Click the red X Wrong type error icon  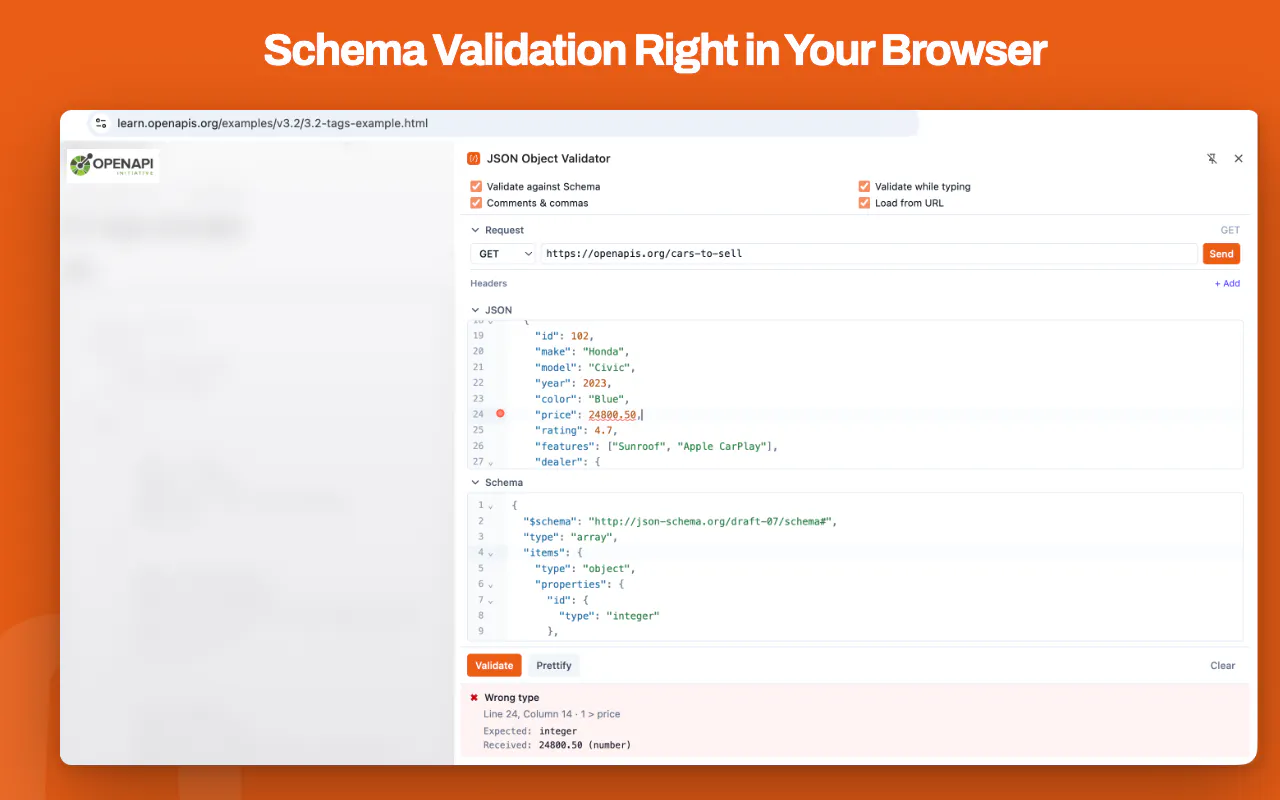point(474,698)
